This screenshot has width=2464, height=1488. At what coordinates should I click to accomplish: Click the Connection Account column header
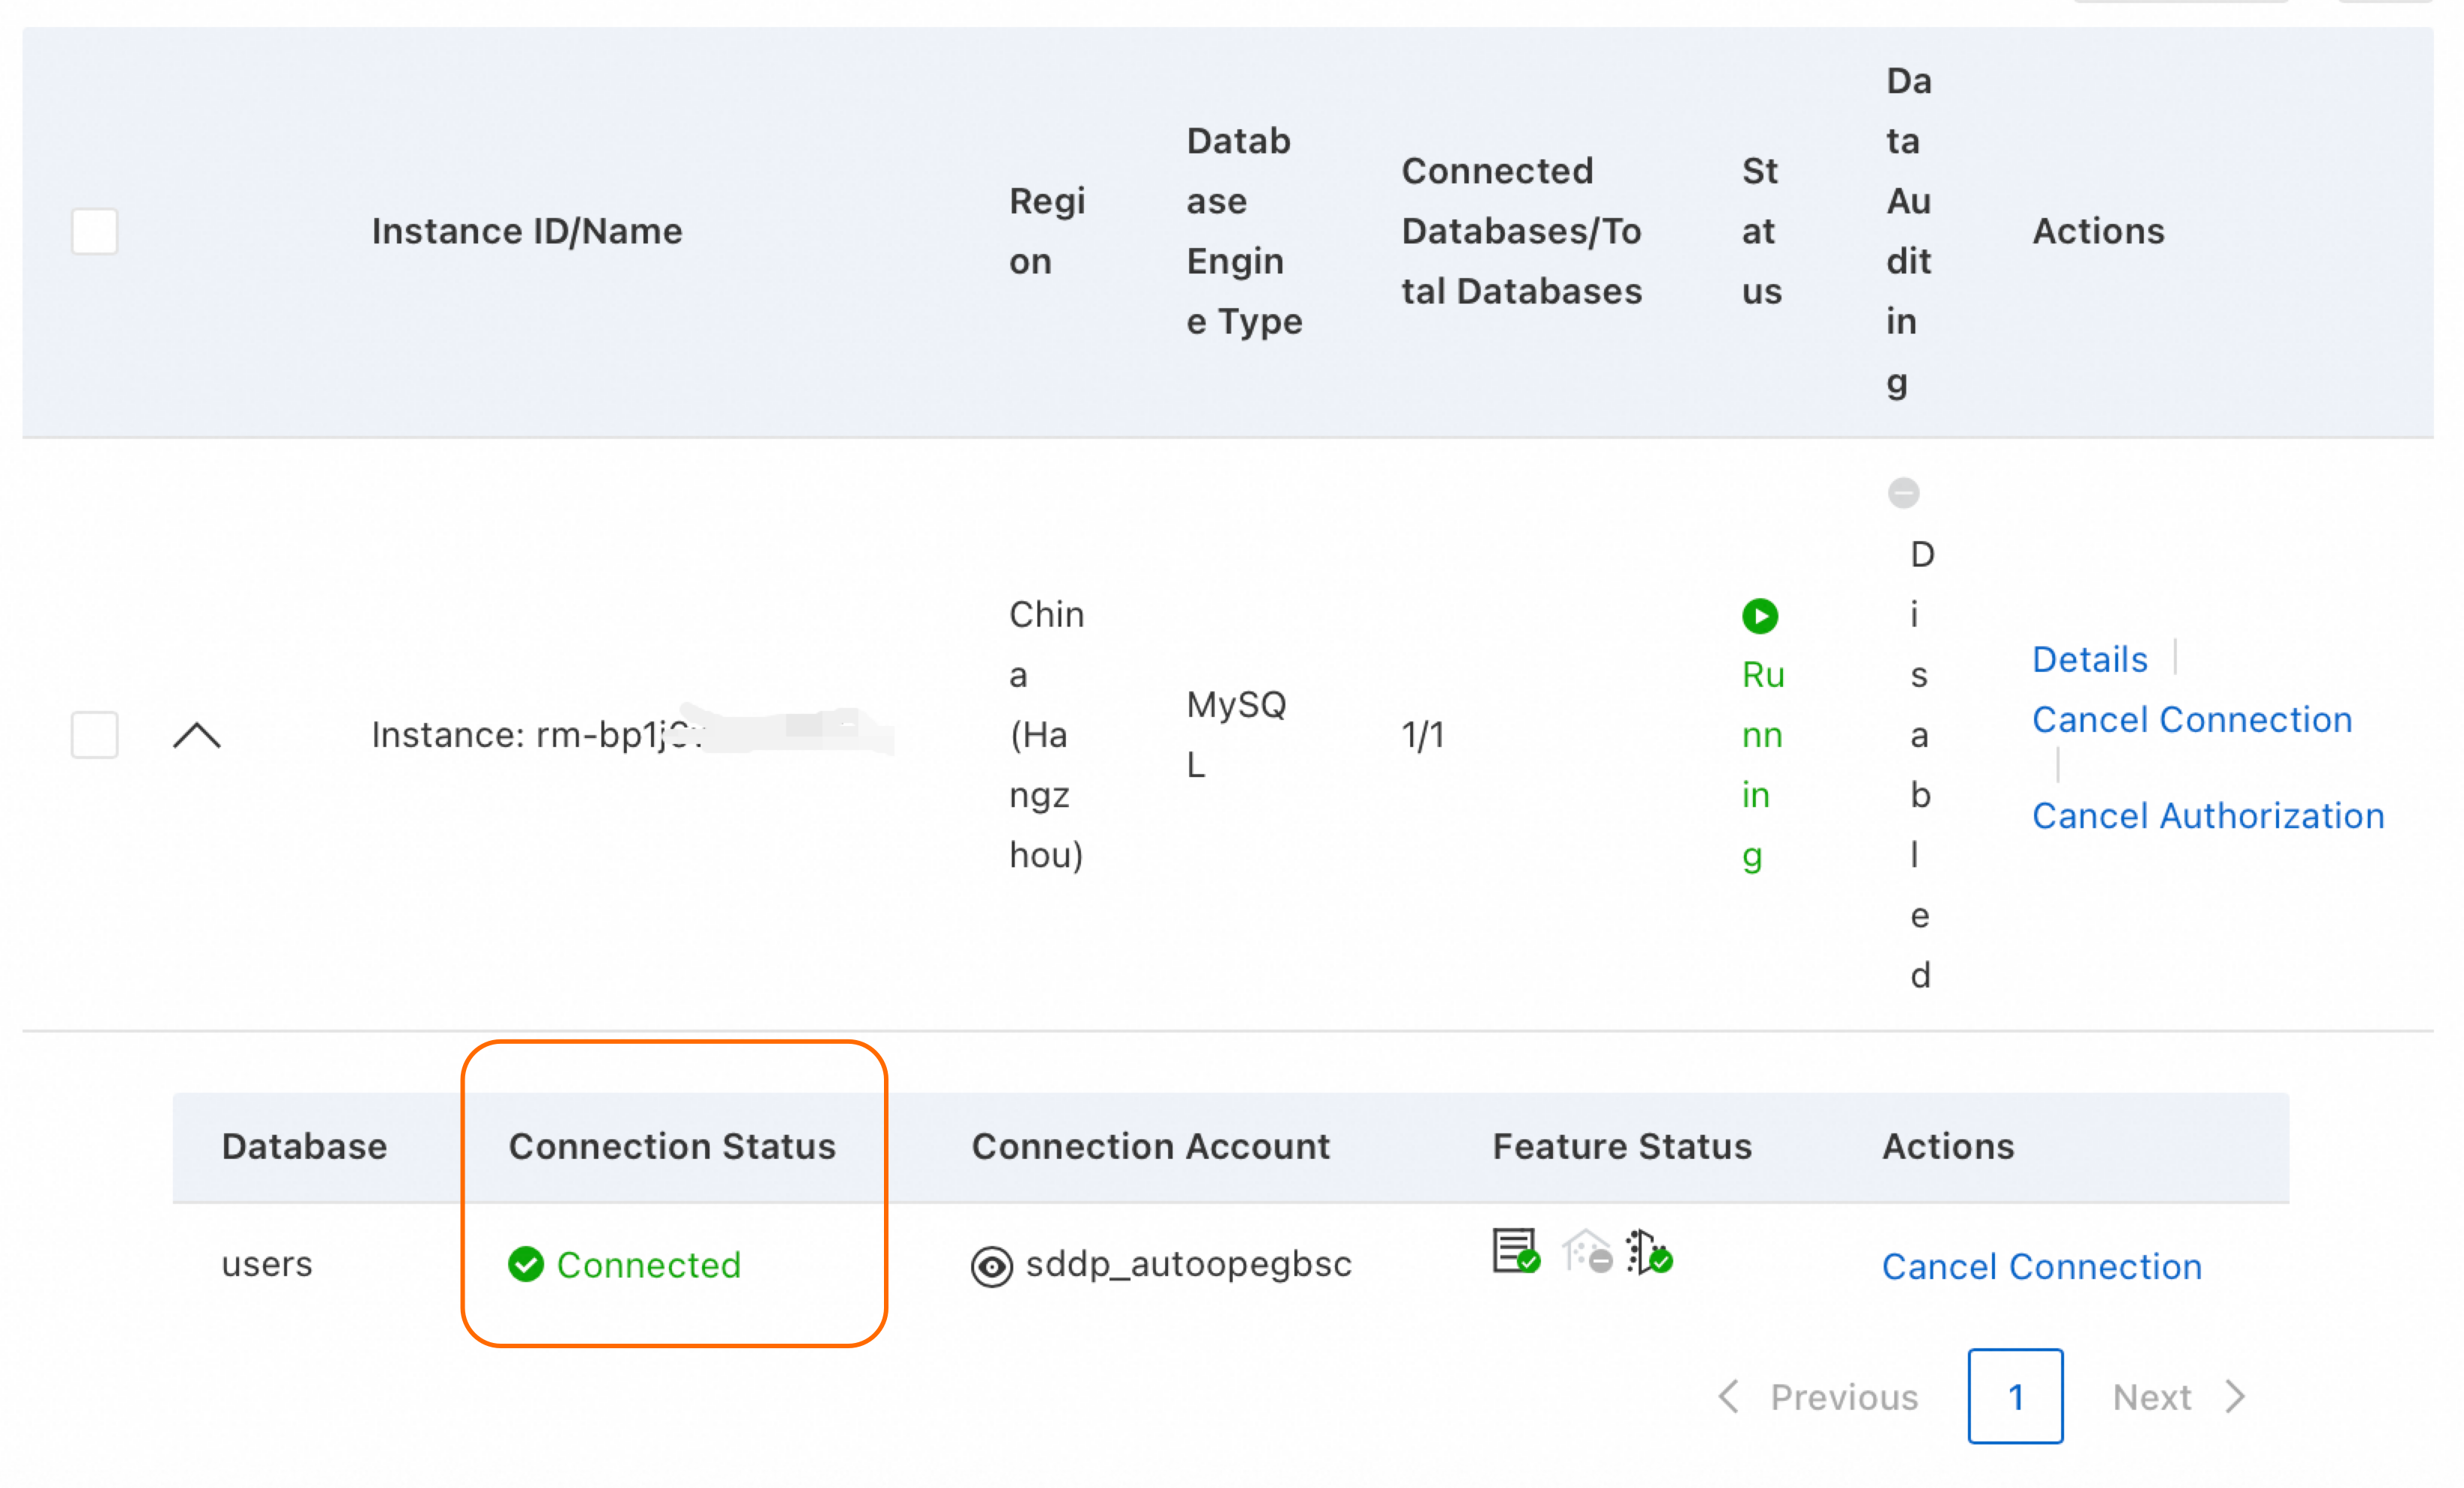click(1151, 1146)
